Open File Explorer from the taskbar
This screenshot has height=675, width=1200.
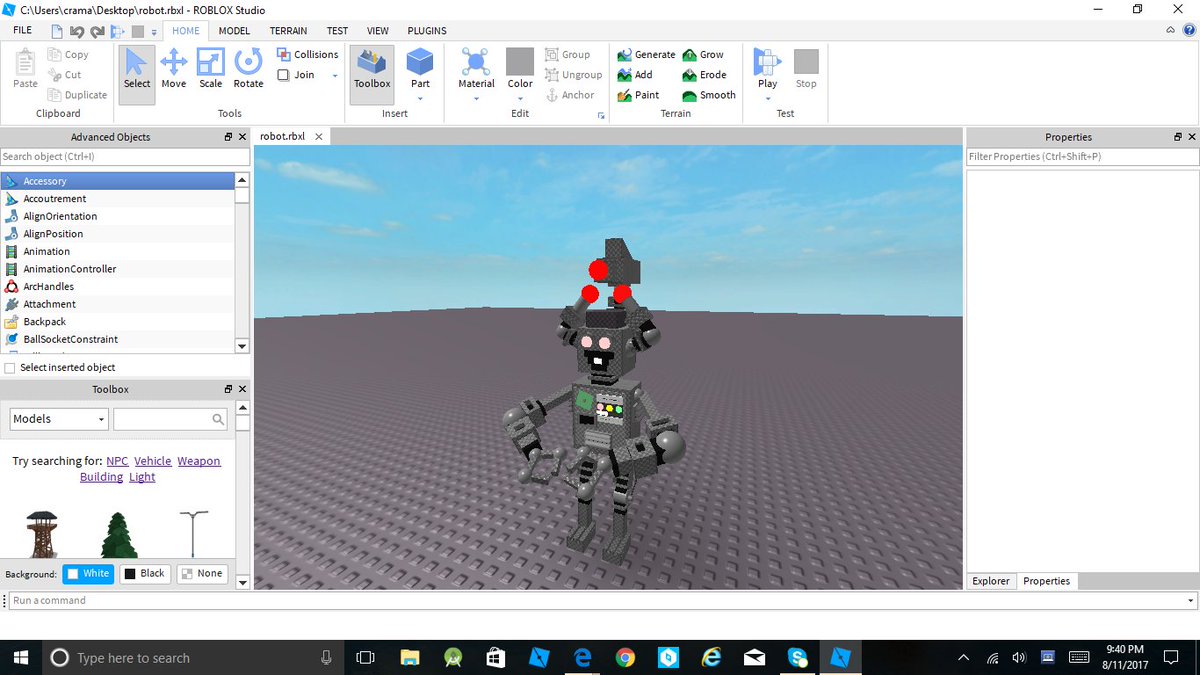(x=409, y=657)
